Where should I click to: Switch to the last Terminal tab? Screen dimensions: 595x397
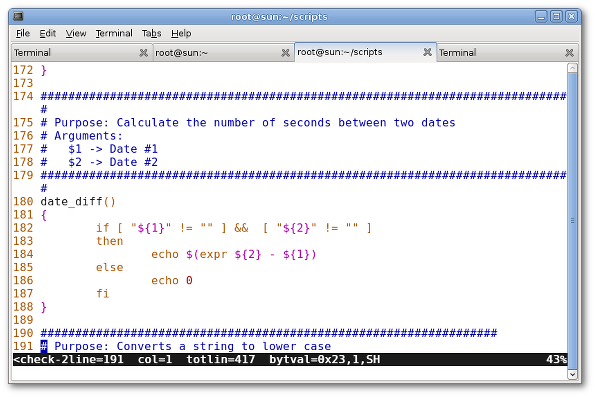507,53
